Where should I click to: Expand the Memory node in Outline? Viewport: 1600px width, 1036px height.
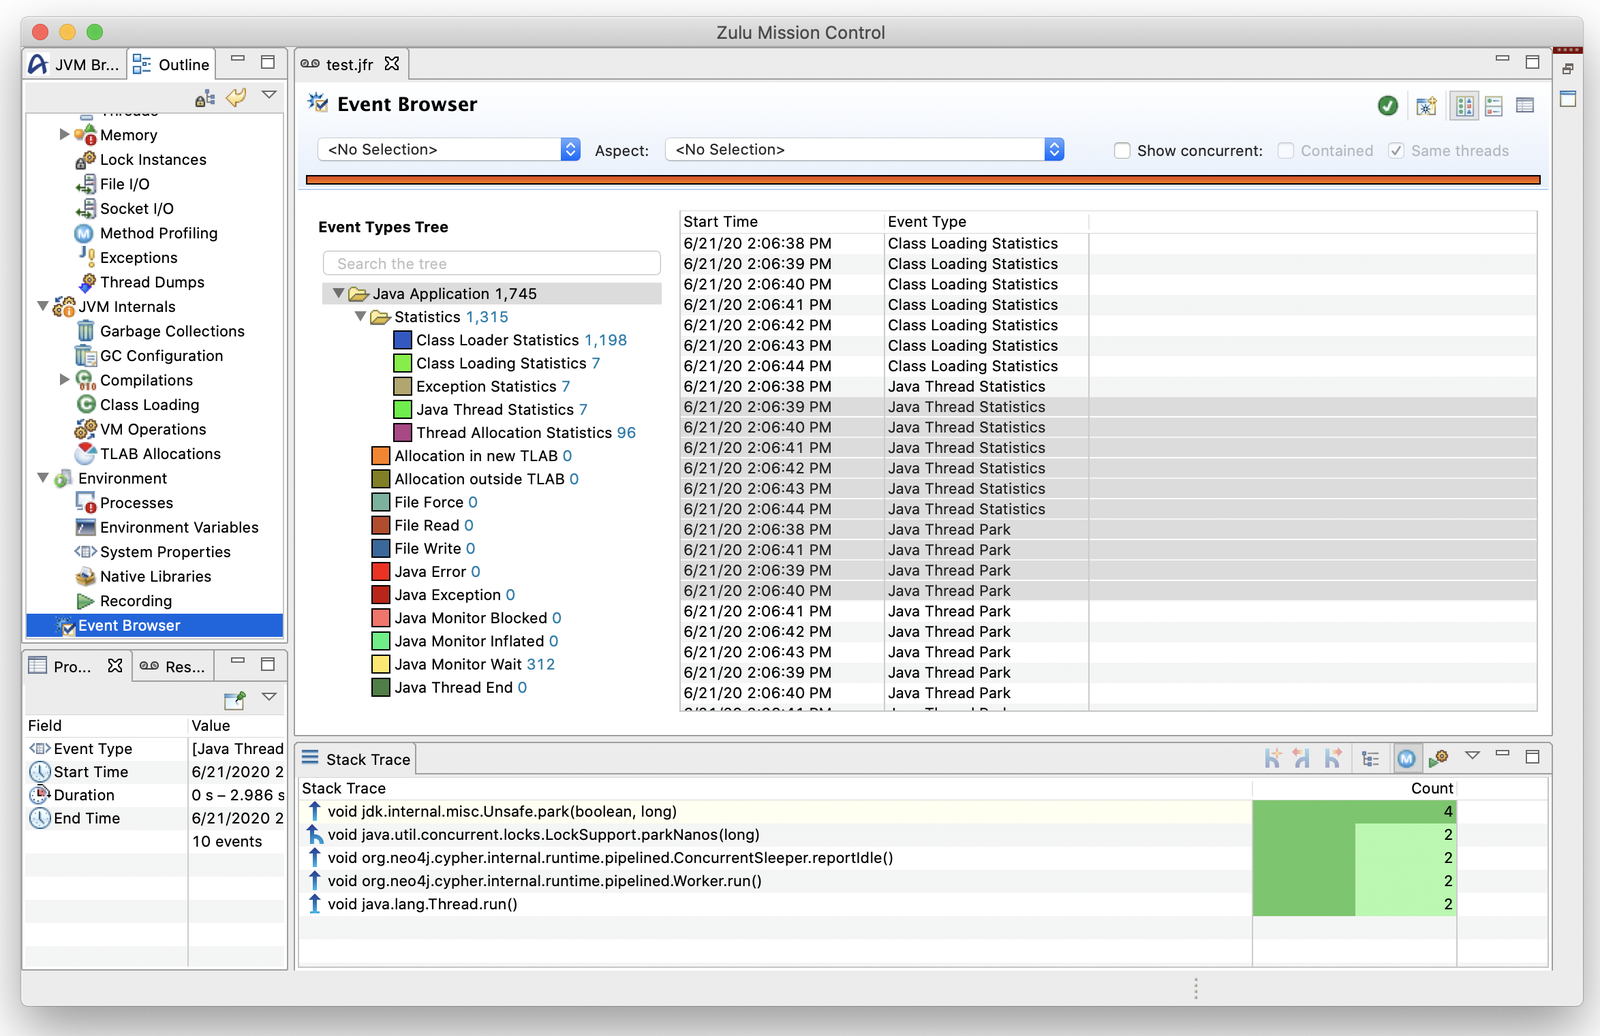point(64,134)
